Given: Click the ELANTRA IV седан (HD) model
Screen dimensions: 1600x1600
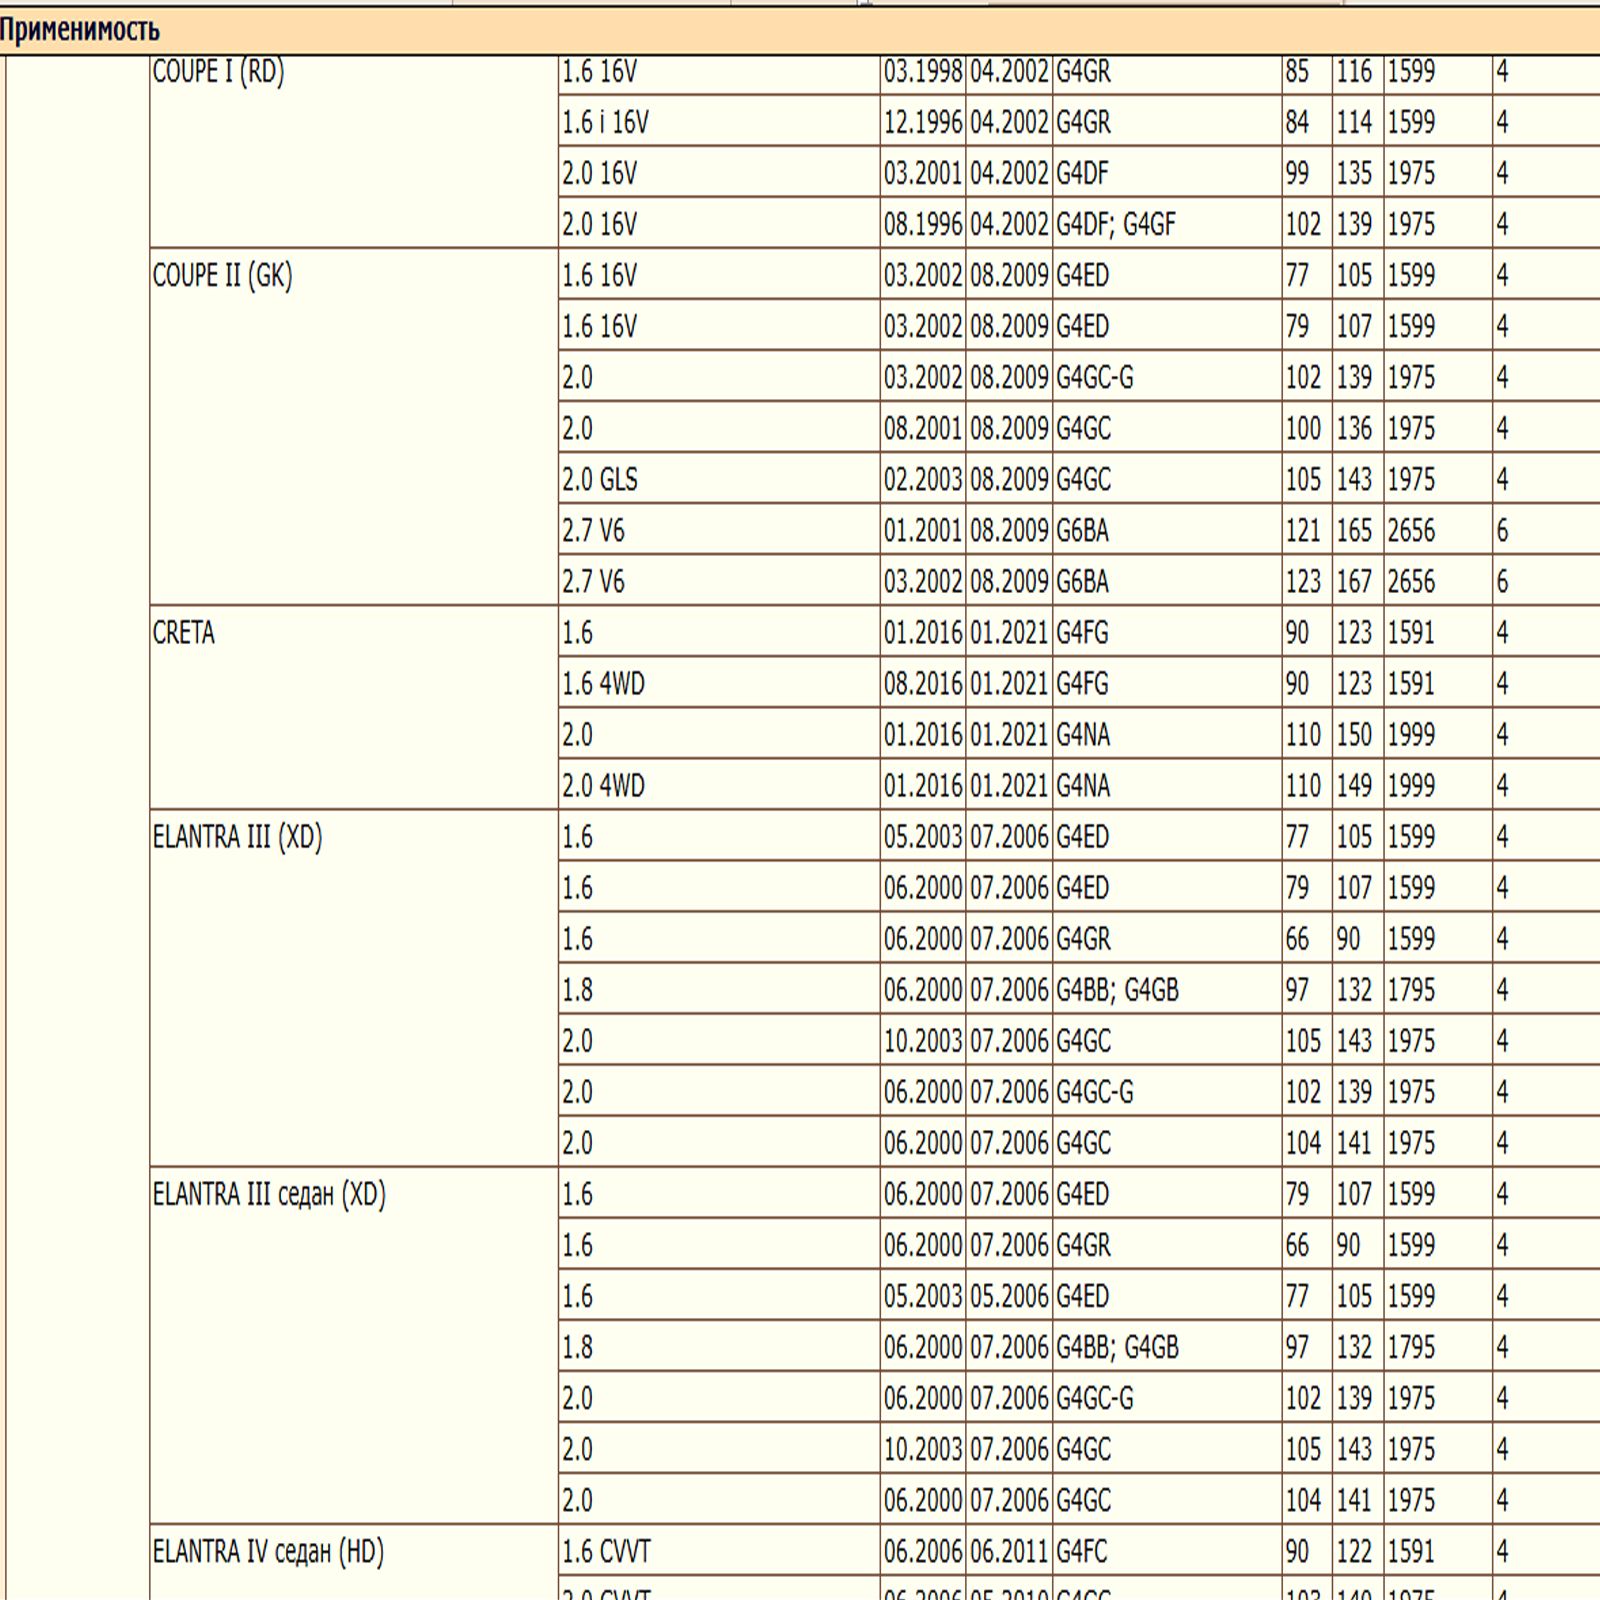Looking at the screenshot, I should [268, 1551].
